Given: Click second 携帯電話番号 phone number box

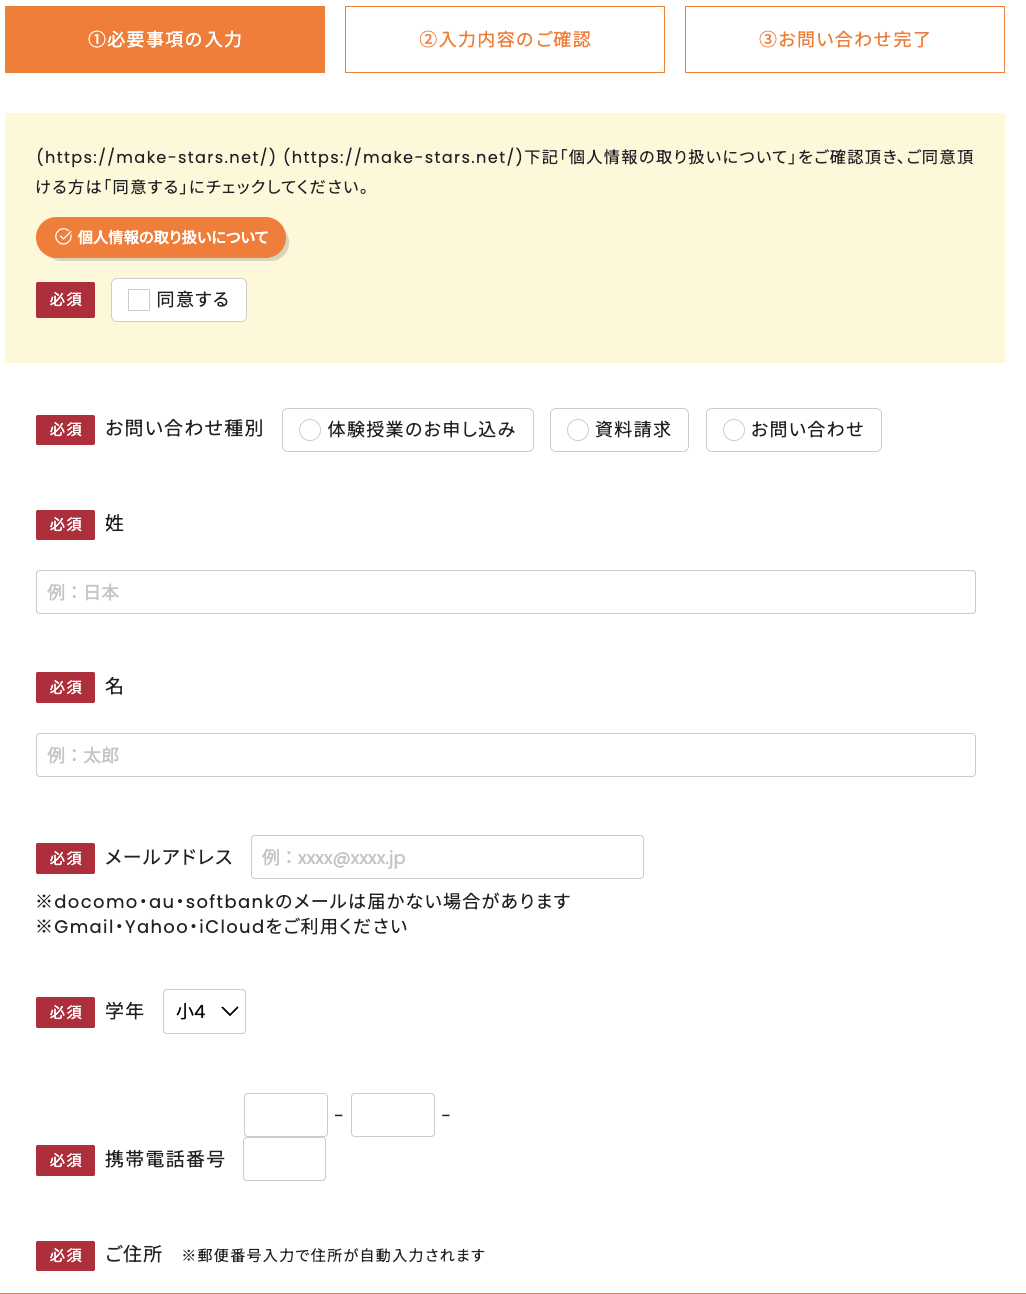Looking at the screenshot, I should click(393, 1115).
